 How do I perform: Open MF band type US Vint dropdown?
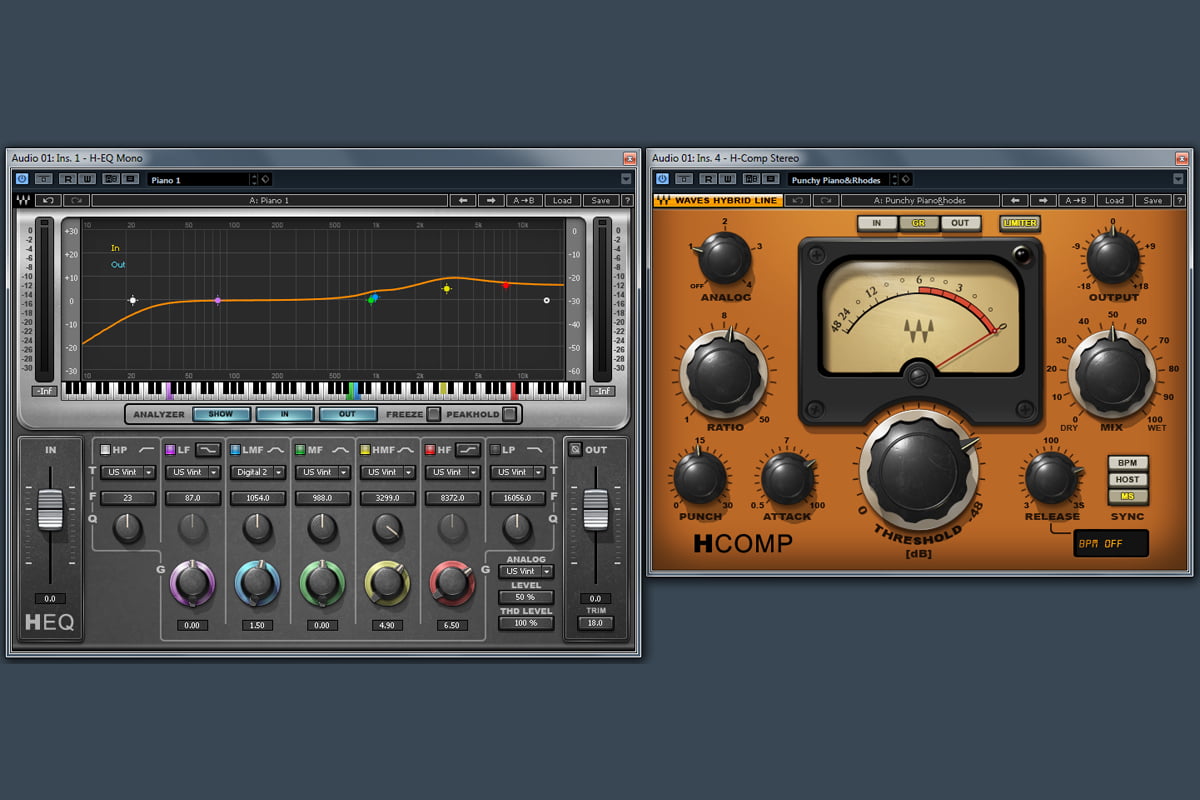tap(322, 472)
